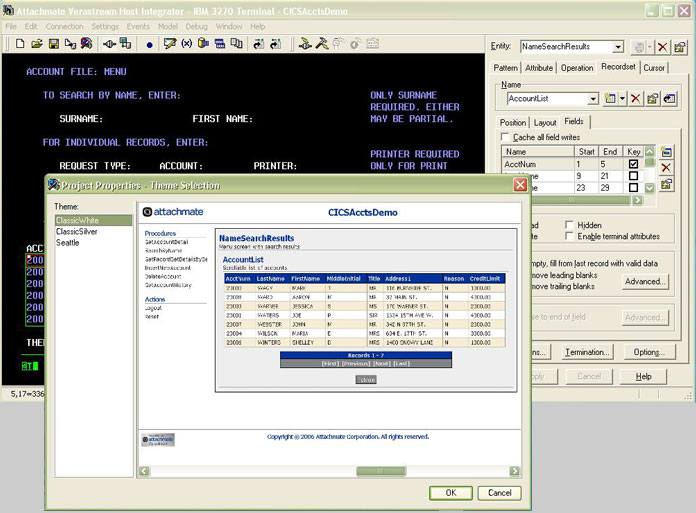Screen dimensions: 696x513
Task: Delete the NameSearchResults entity with red X
Action: (x=662, y=47)
